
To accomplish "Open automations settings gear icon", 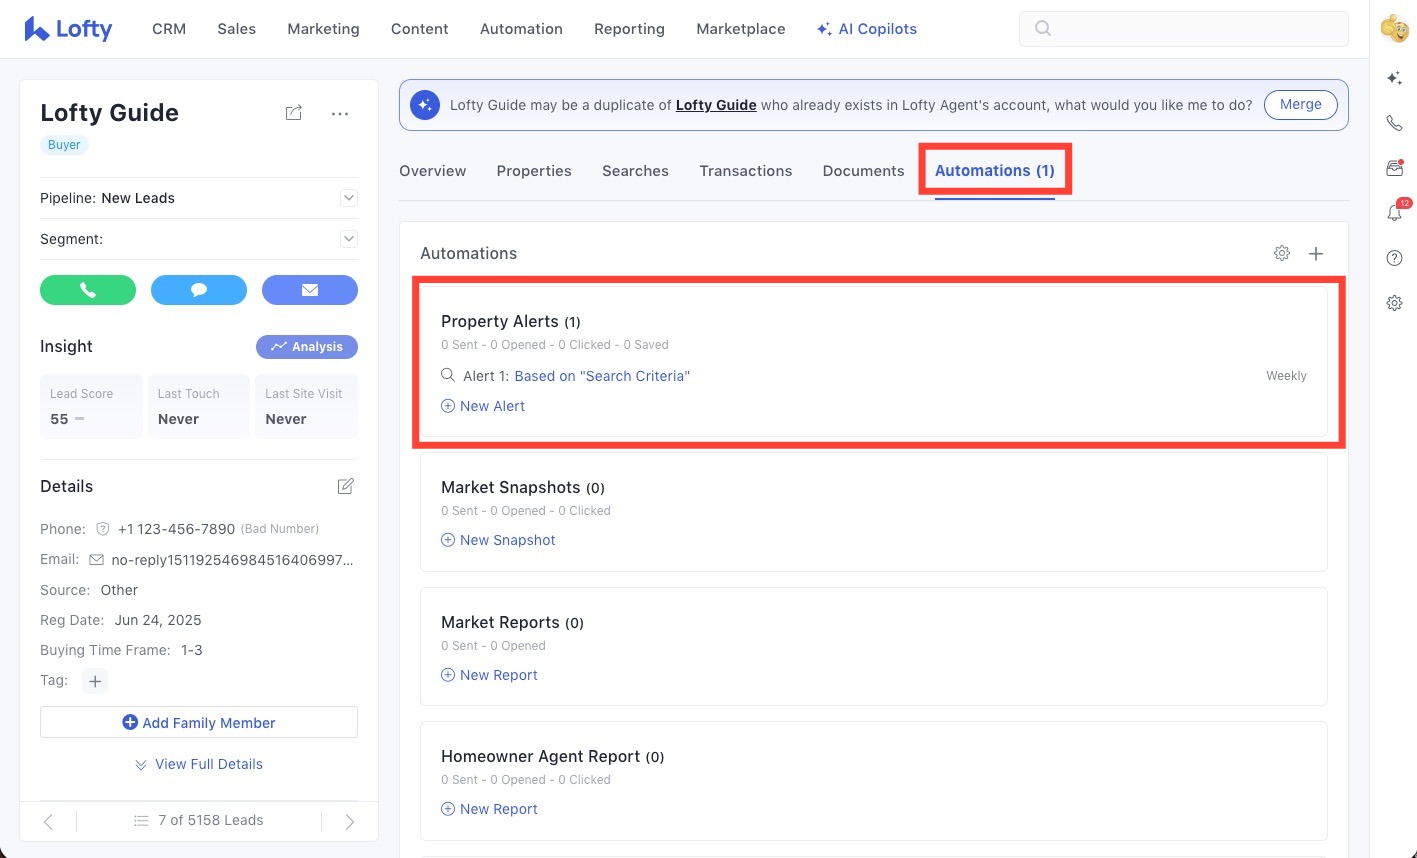I will tap(1281, 253).
